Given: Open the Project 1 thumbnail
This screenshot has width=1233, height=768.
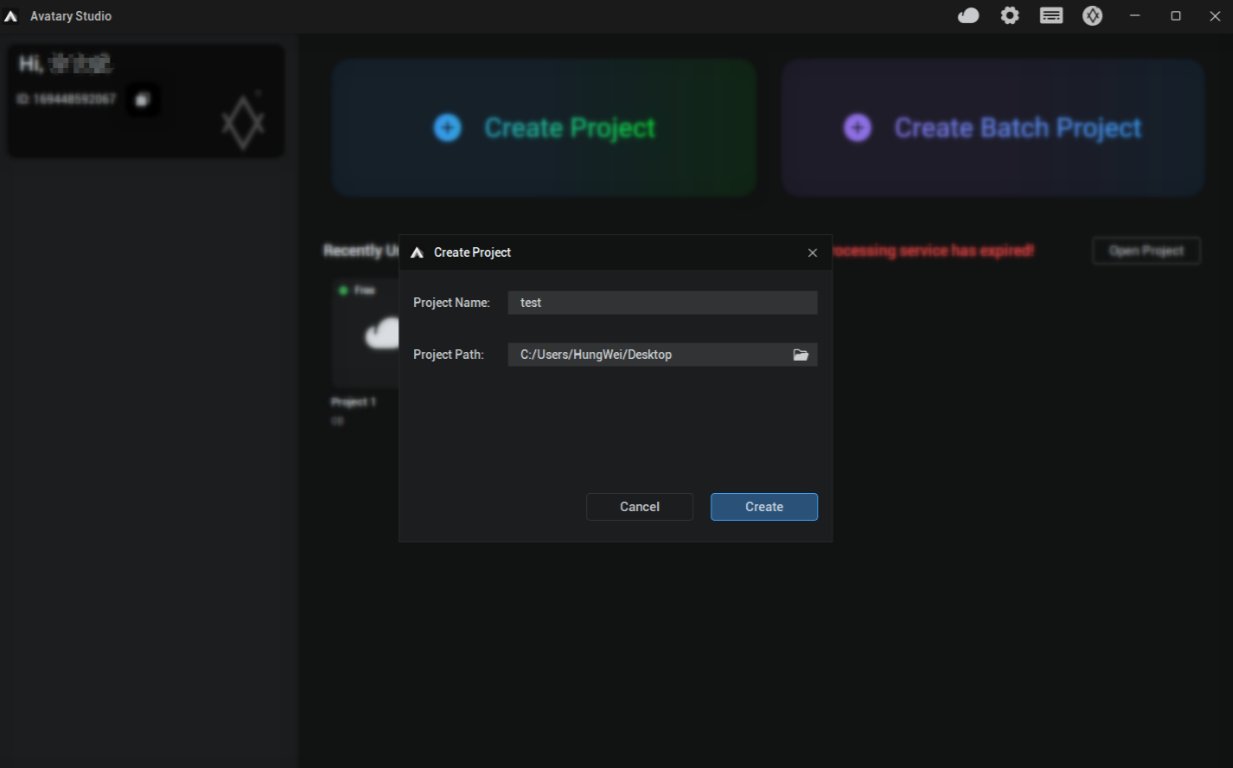Looking at the screenshot, I should (x=365, y=335).
